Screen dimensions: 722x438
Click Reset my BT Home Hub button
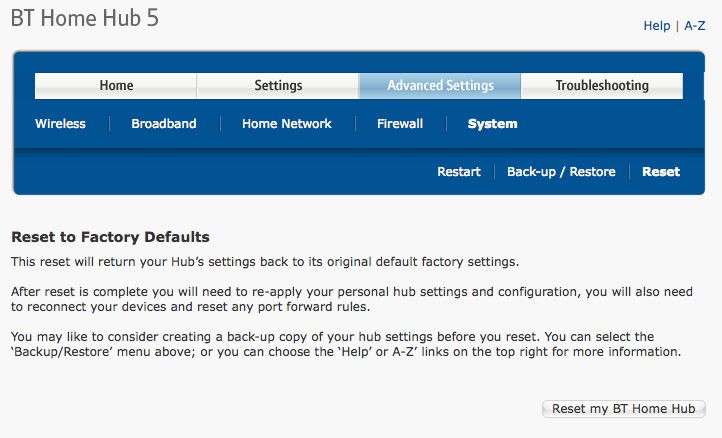pos(623,409)
